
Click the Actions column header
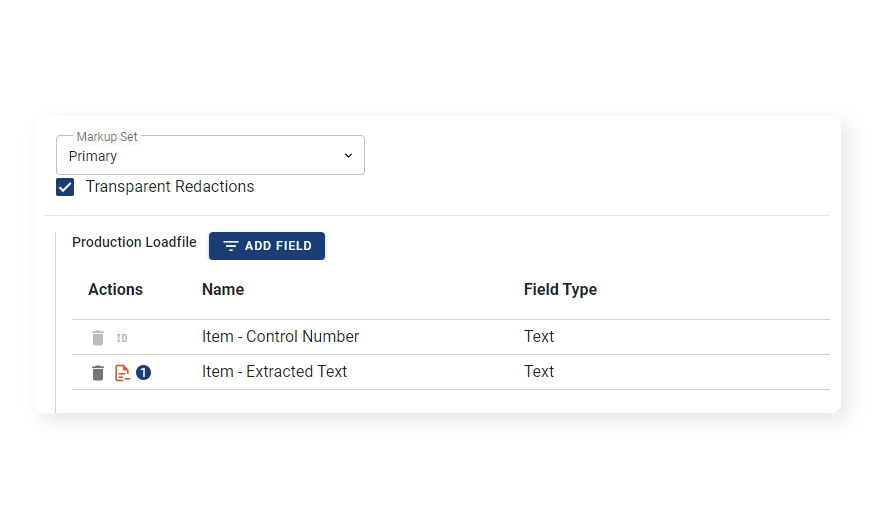pyautogui.click(x=115, y=290)
